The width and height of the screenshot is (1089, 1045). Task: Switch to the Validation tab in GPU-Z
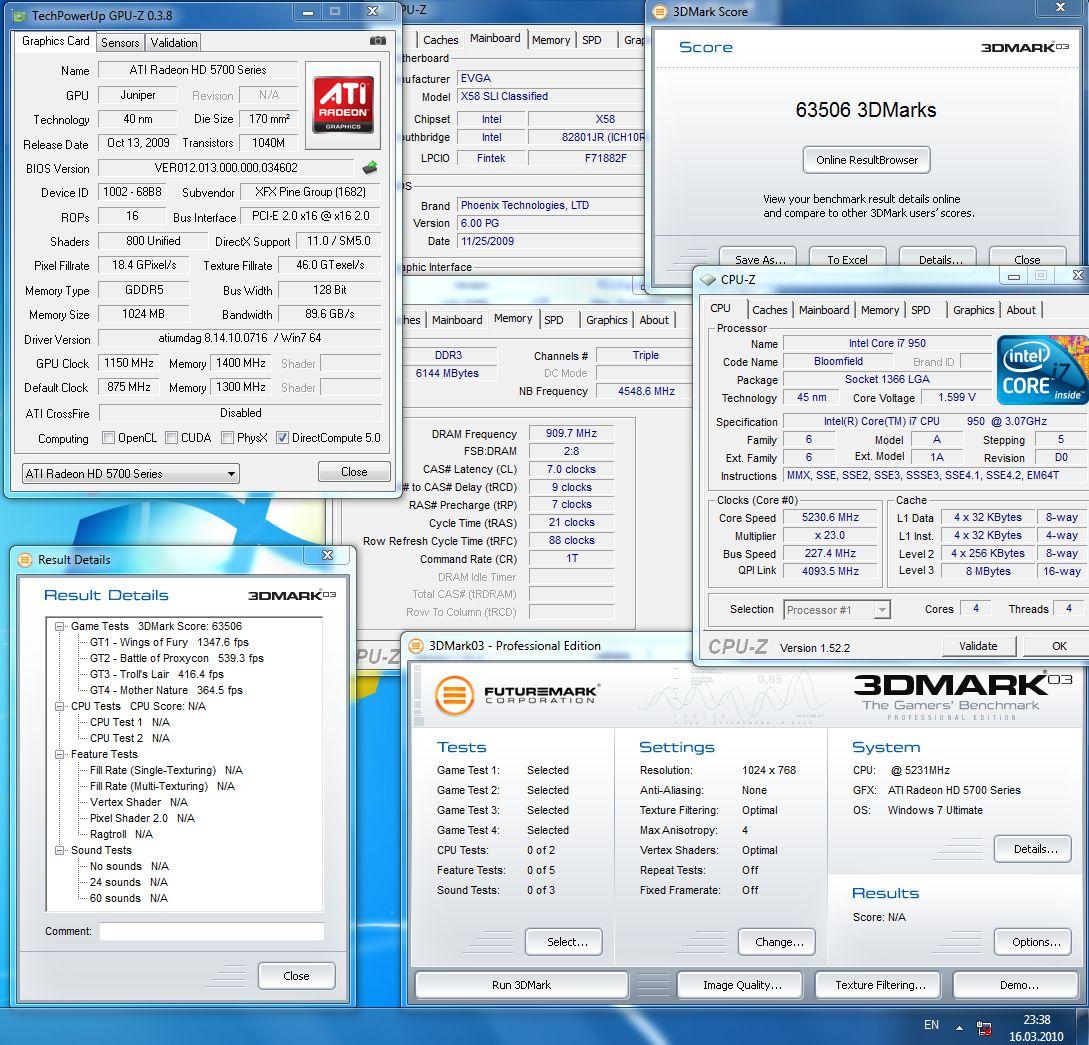point(174,42)
